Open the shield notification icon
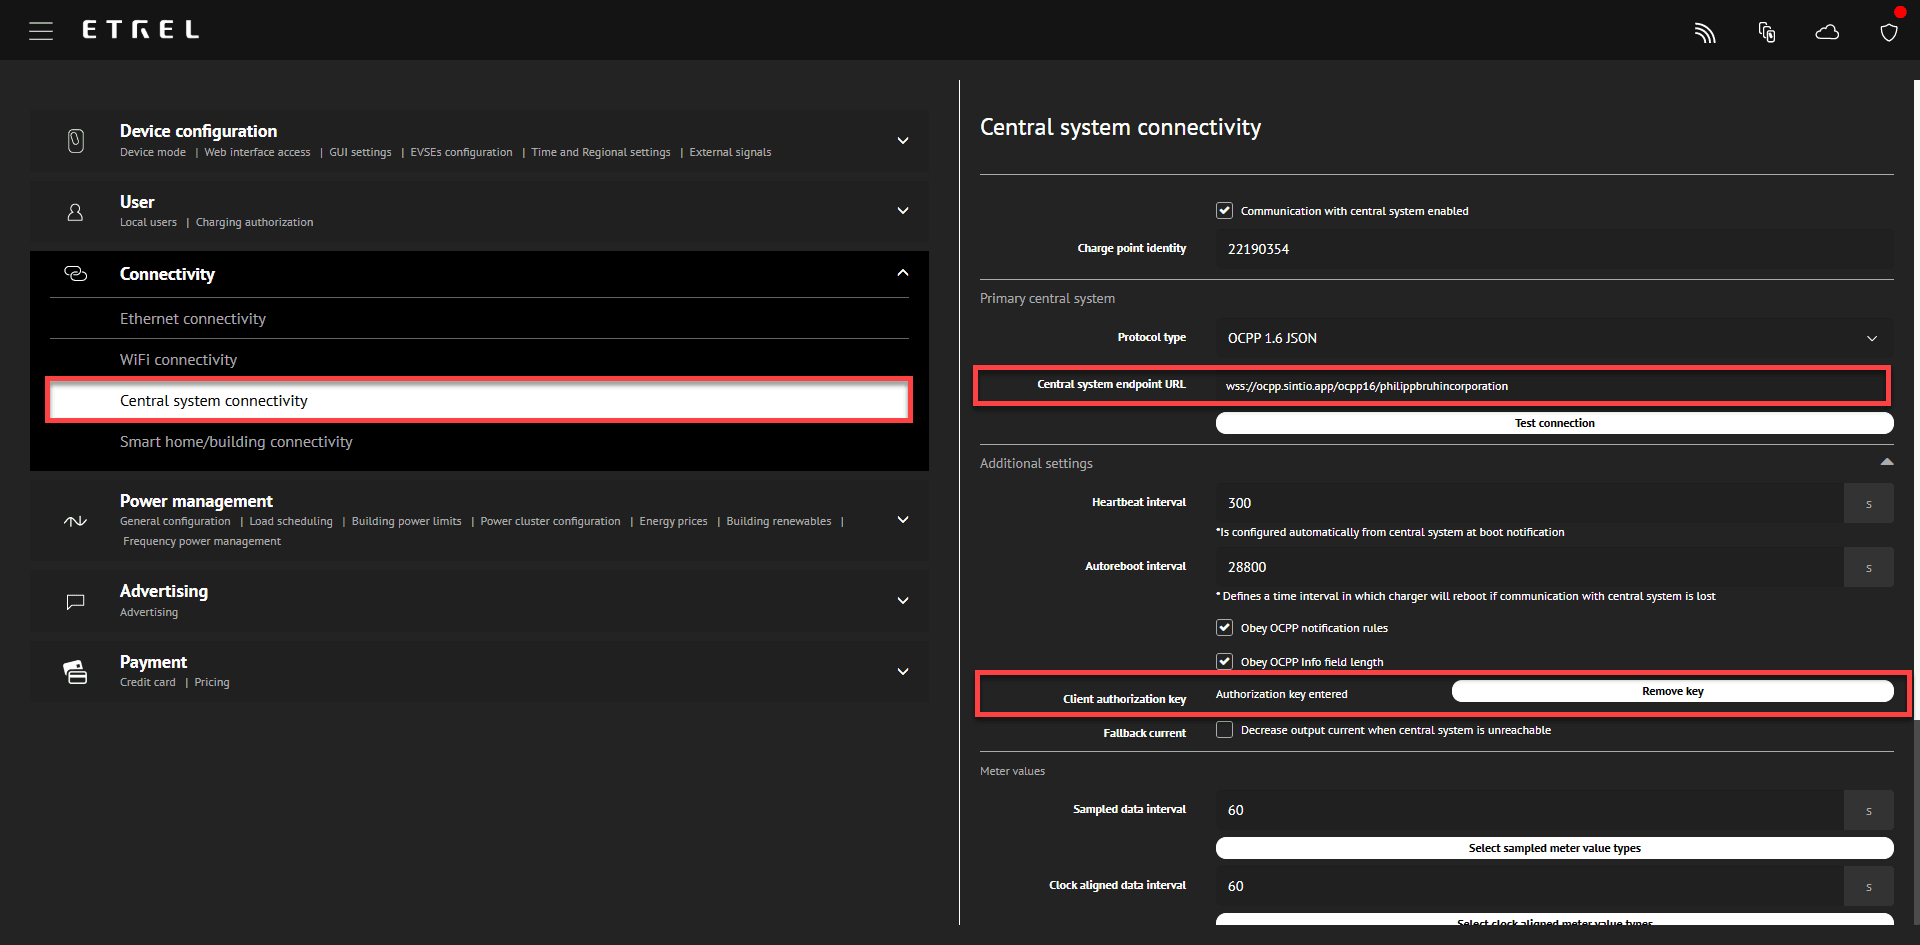 pyautogui.click(x=1889, y=32)
